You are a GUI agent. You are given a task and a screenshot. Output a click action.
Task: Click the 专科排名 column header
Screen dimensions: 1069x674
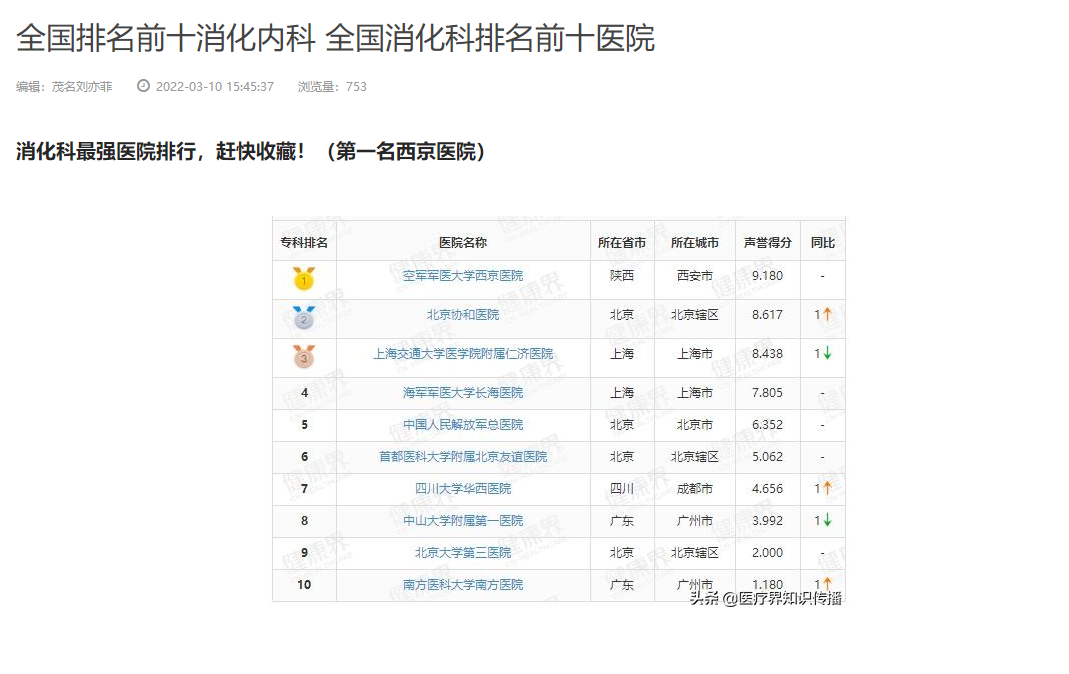[304, 243]
